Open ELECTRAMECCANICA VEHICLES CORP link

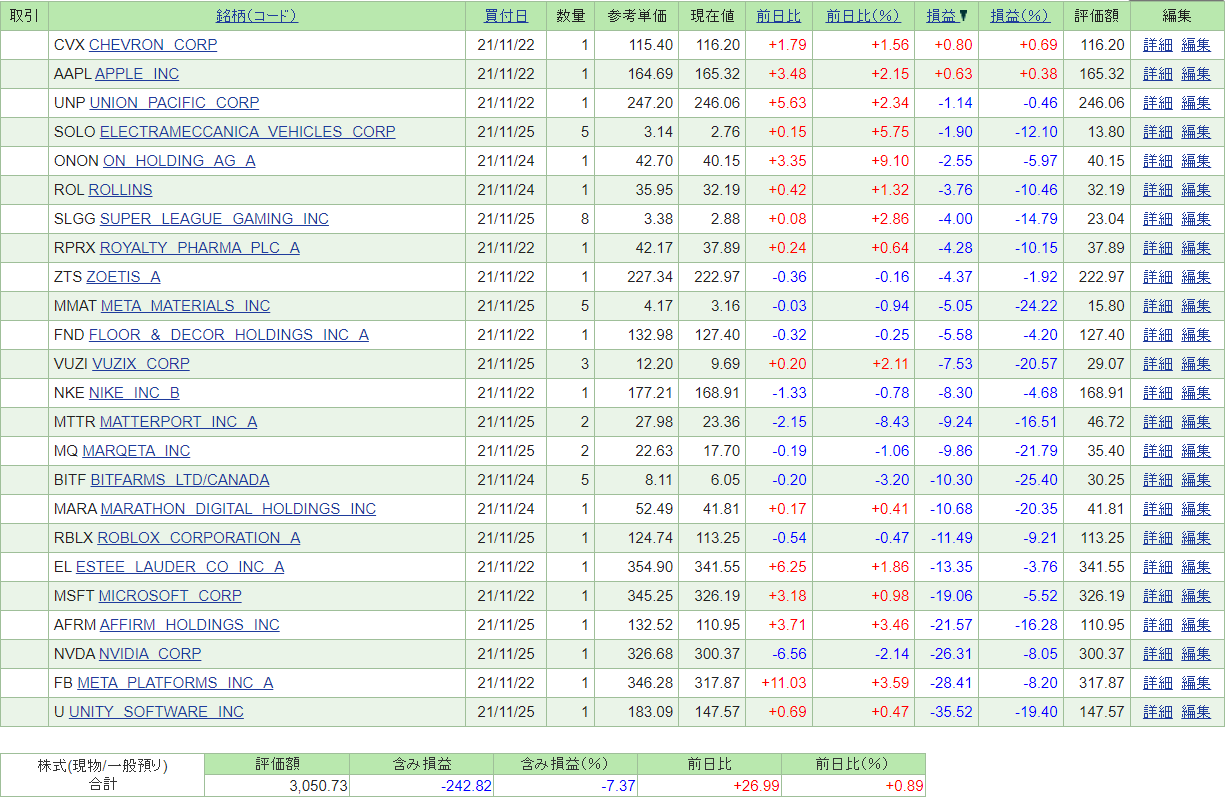tap(247, 132)
